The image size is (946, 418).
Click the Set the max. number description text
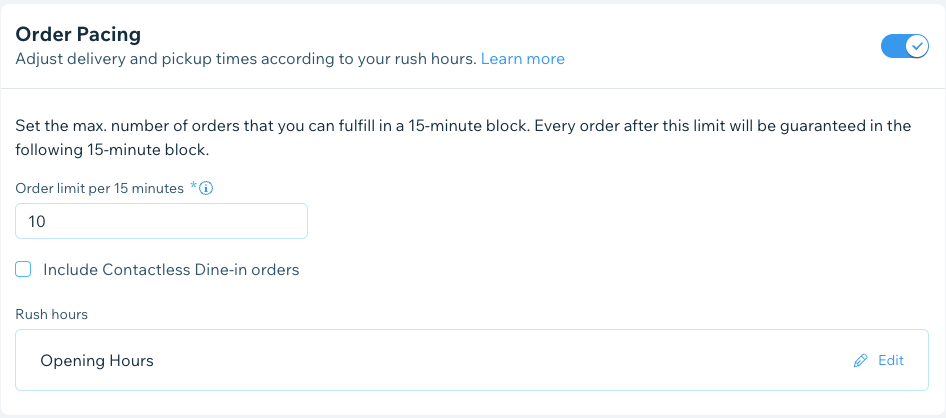[463, 126]
